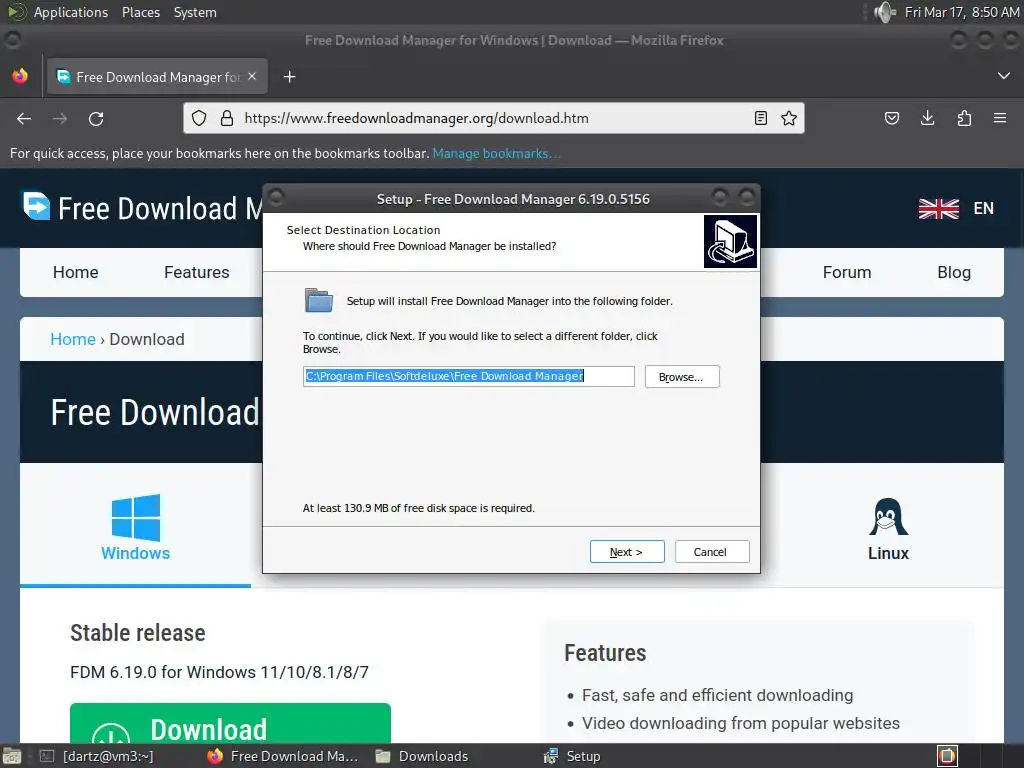Viewport: 1024px width, 768px height.
Task: Switch to dartz@vm3 terminal in taskbar
Action: click(x=97, y=756)
